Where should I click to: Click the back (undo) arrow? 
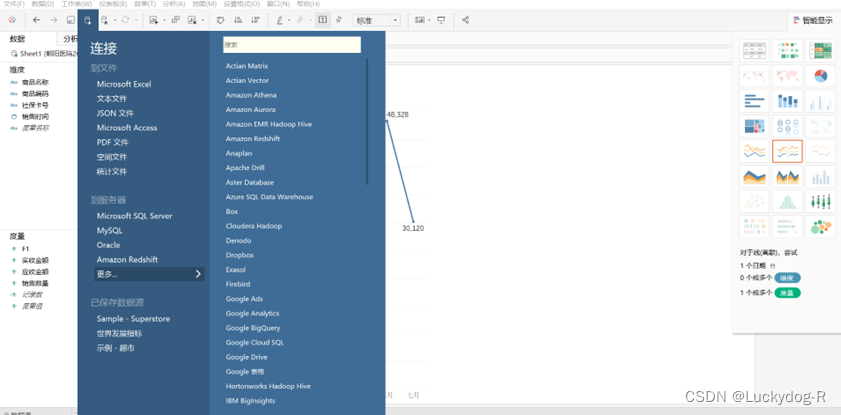36,20
